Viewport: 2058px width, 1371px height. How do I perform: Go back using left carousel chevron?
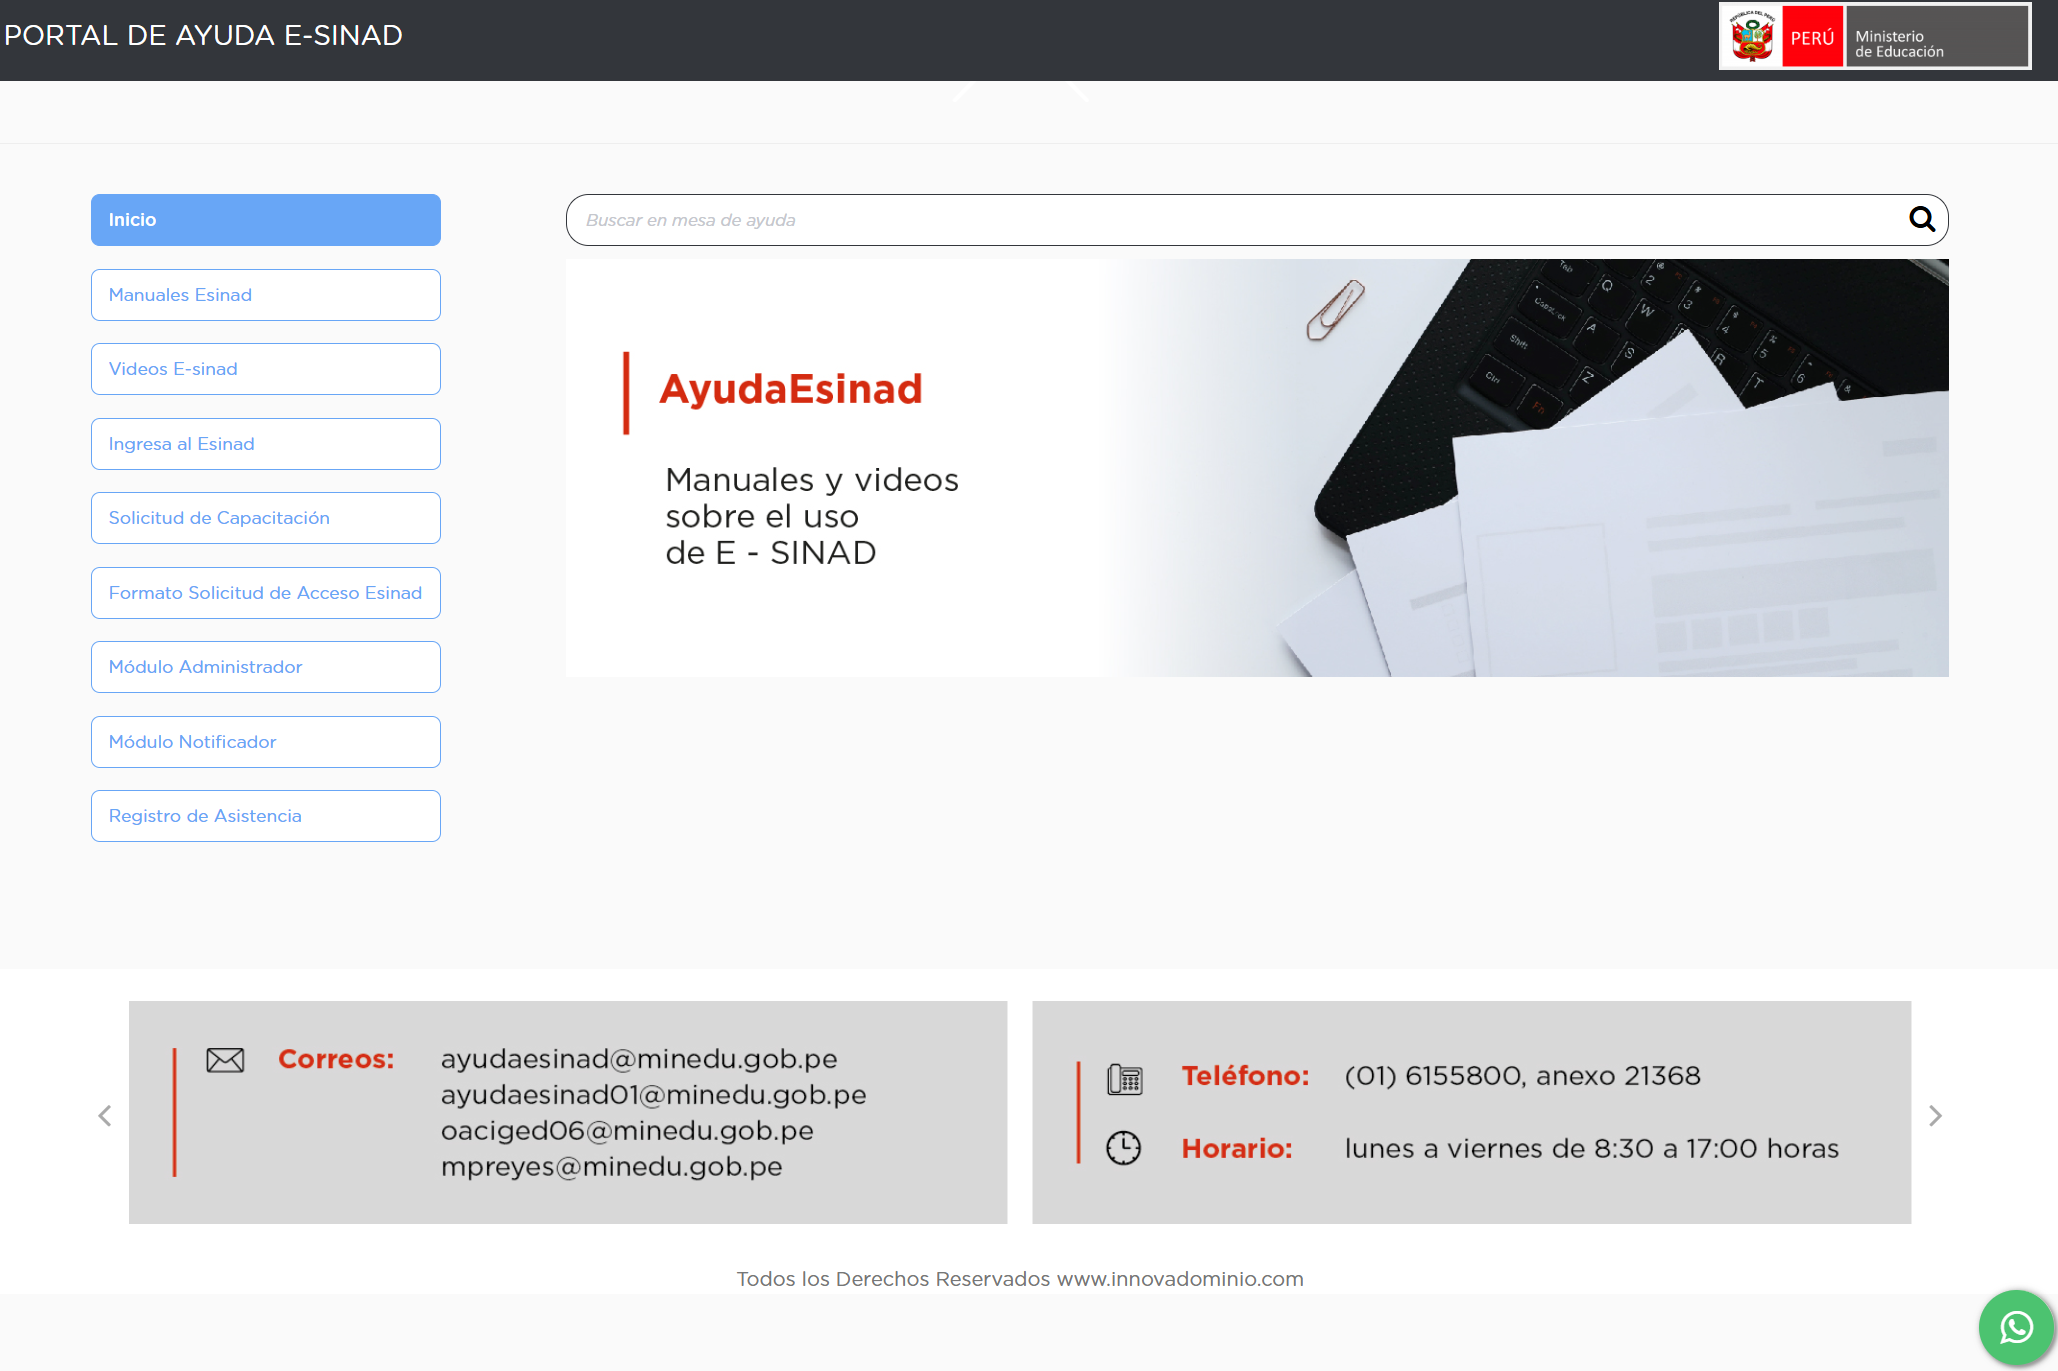click(x=104, y=1115)
